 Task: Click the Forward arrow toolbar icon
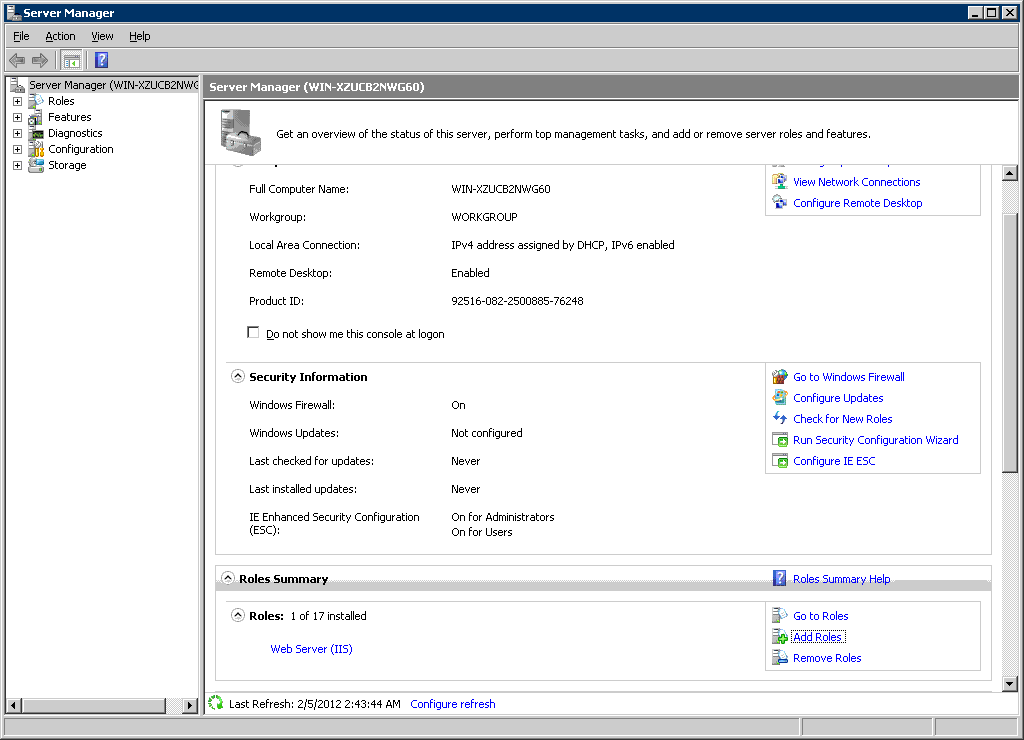click(40, 61)
